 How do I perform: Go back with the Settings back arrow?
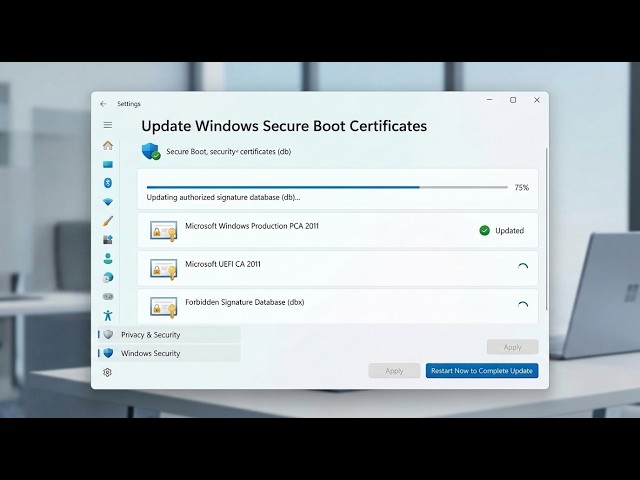coord(103,104)
